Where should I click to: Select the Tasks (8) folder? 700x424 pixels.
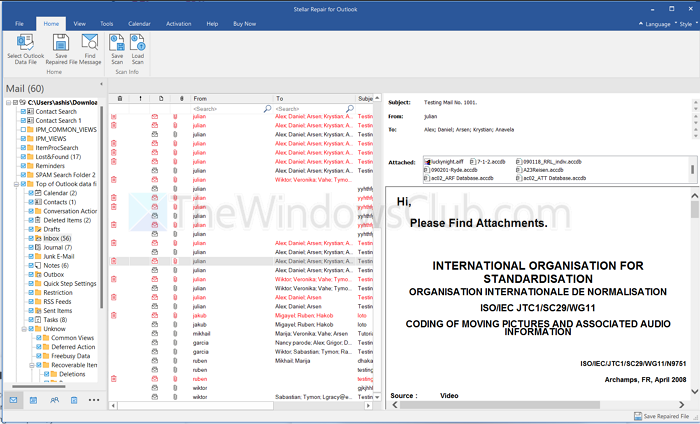55,320
